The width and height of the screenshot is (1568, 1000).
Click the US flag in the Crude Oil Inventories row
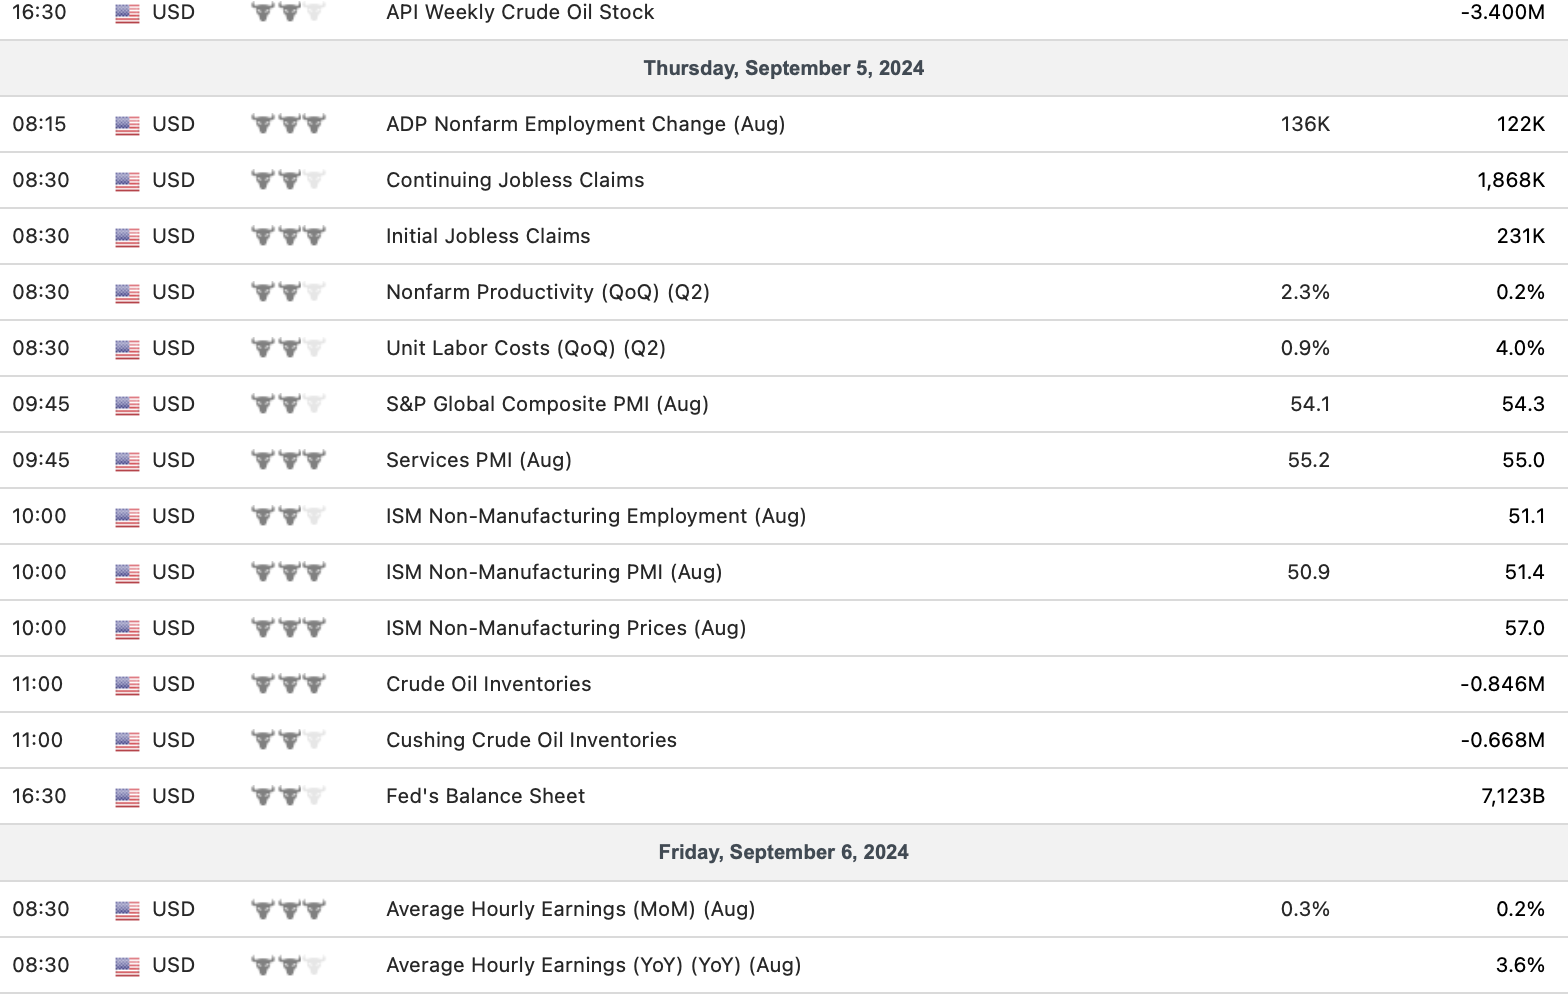[x=127, y=685]
